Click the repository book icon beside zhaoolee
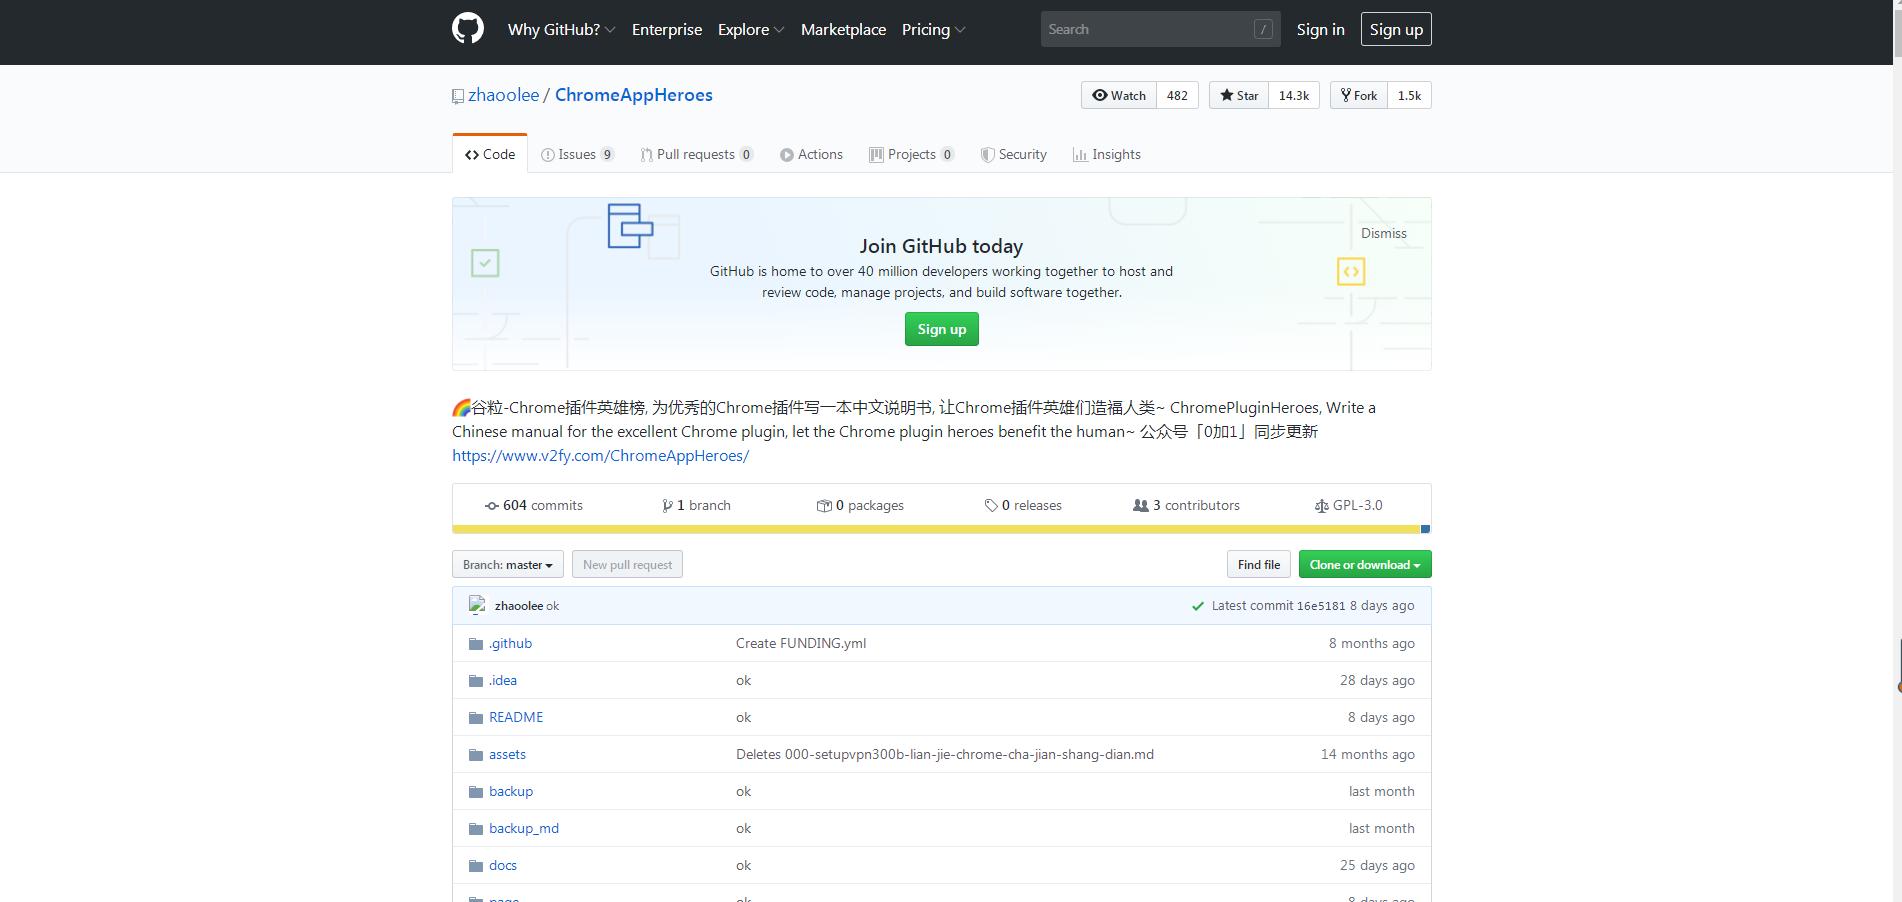 pos(458,96)
